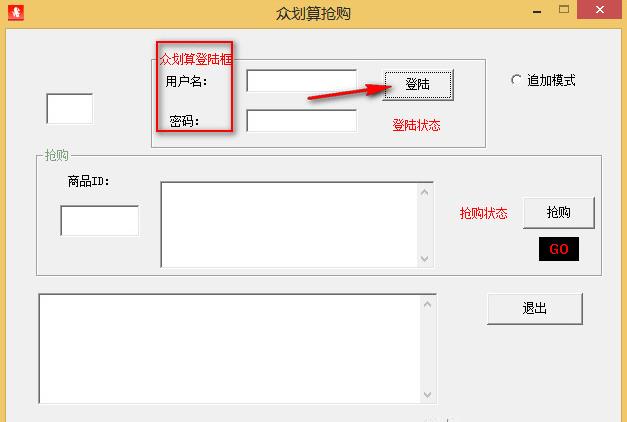Viewport: 627px width, 422px height.
Task: Click the small empty box left of the login frame
Action: pos(69,109)
